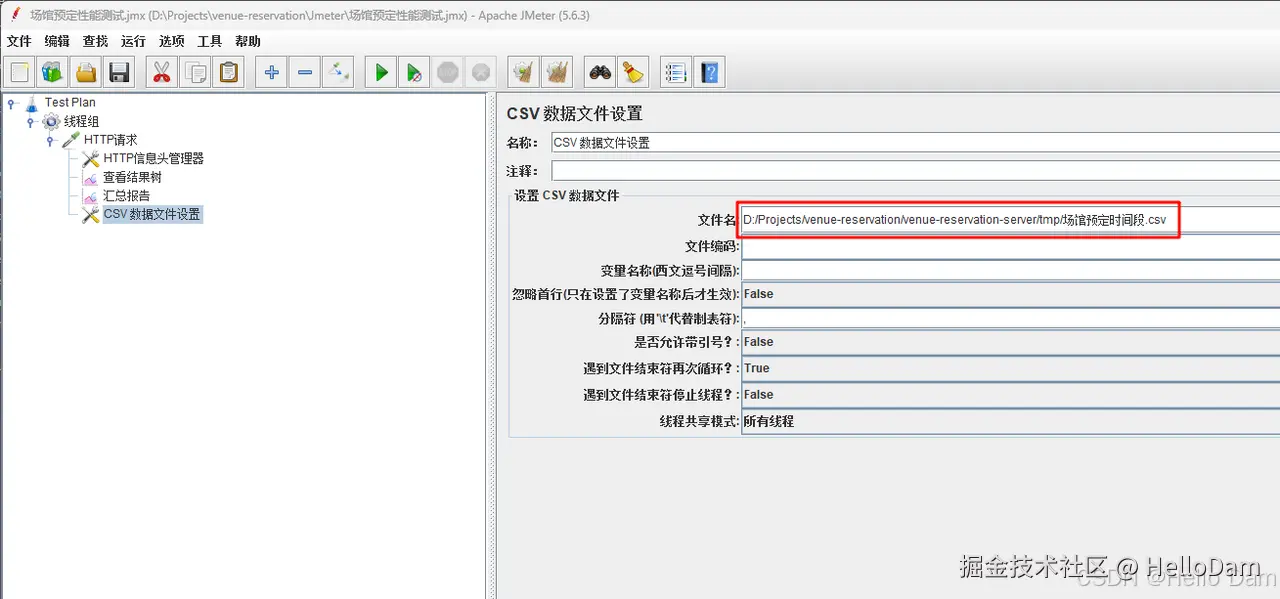Open Help with question mark icon
The image size is (1280, 599).
(709, 72)
